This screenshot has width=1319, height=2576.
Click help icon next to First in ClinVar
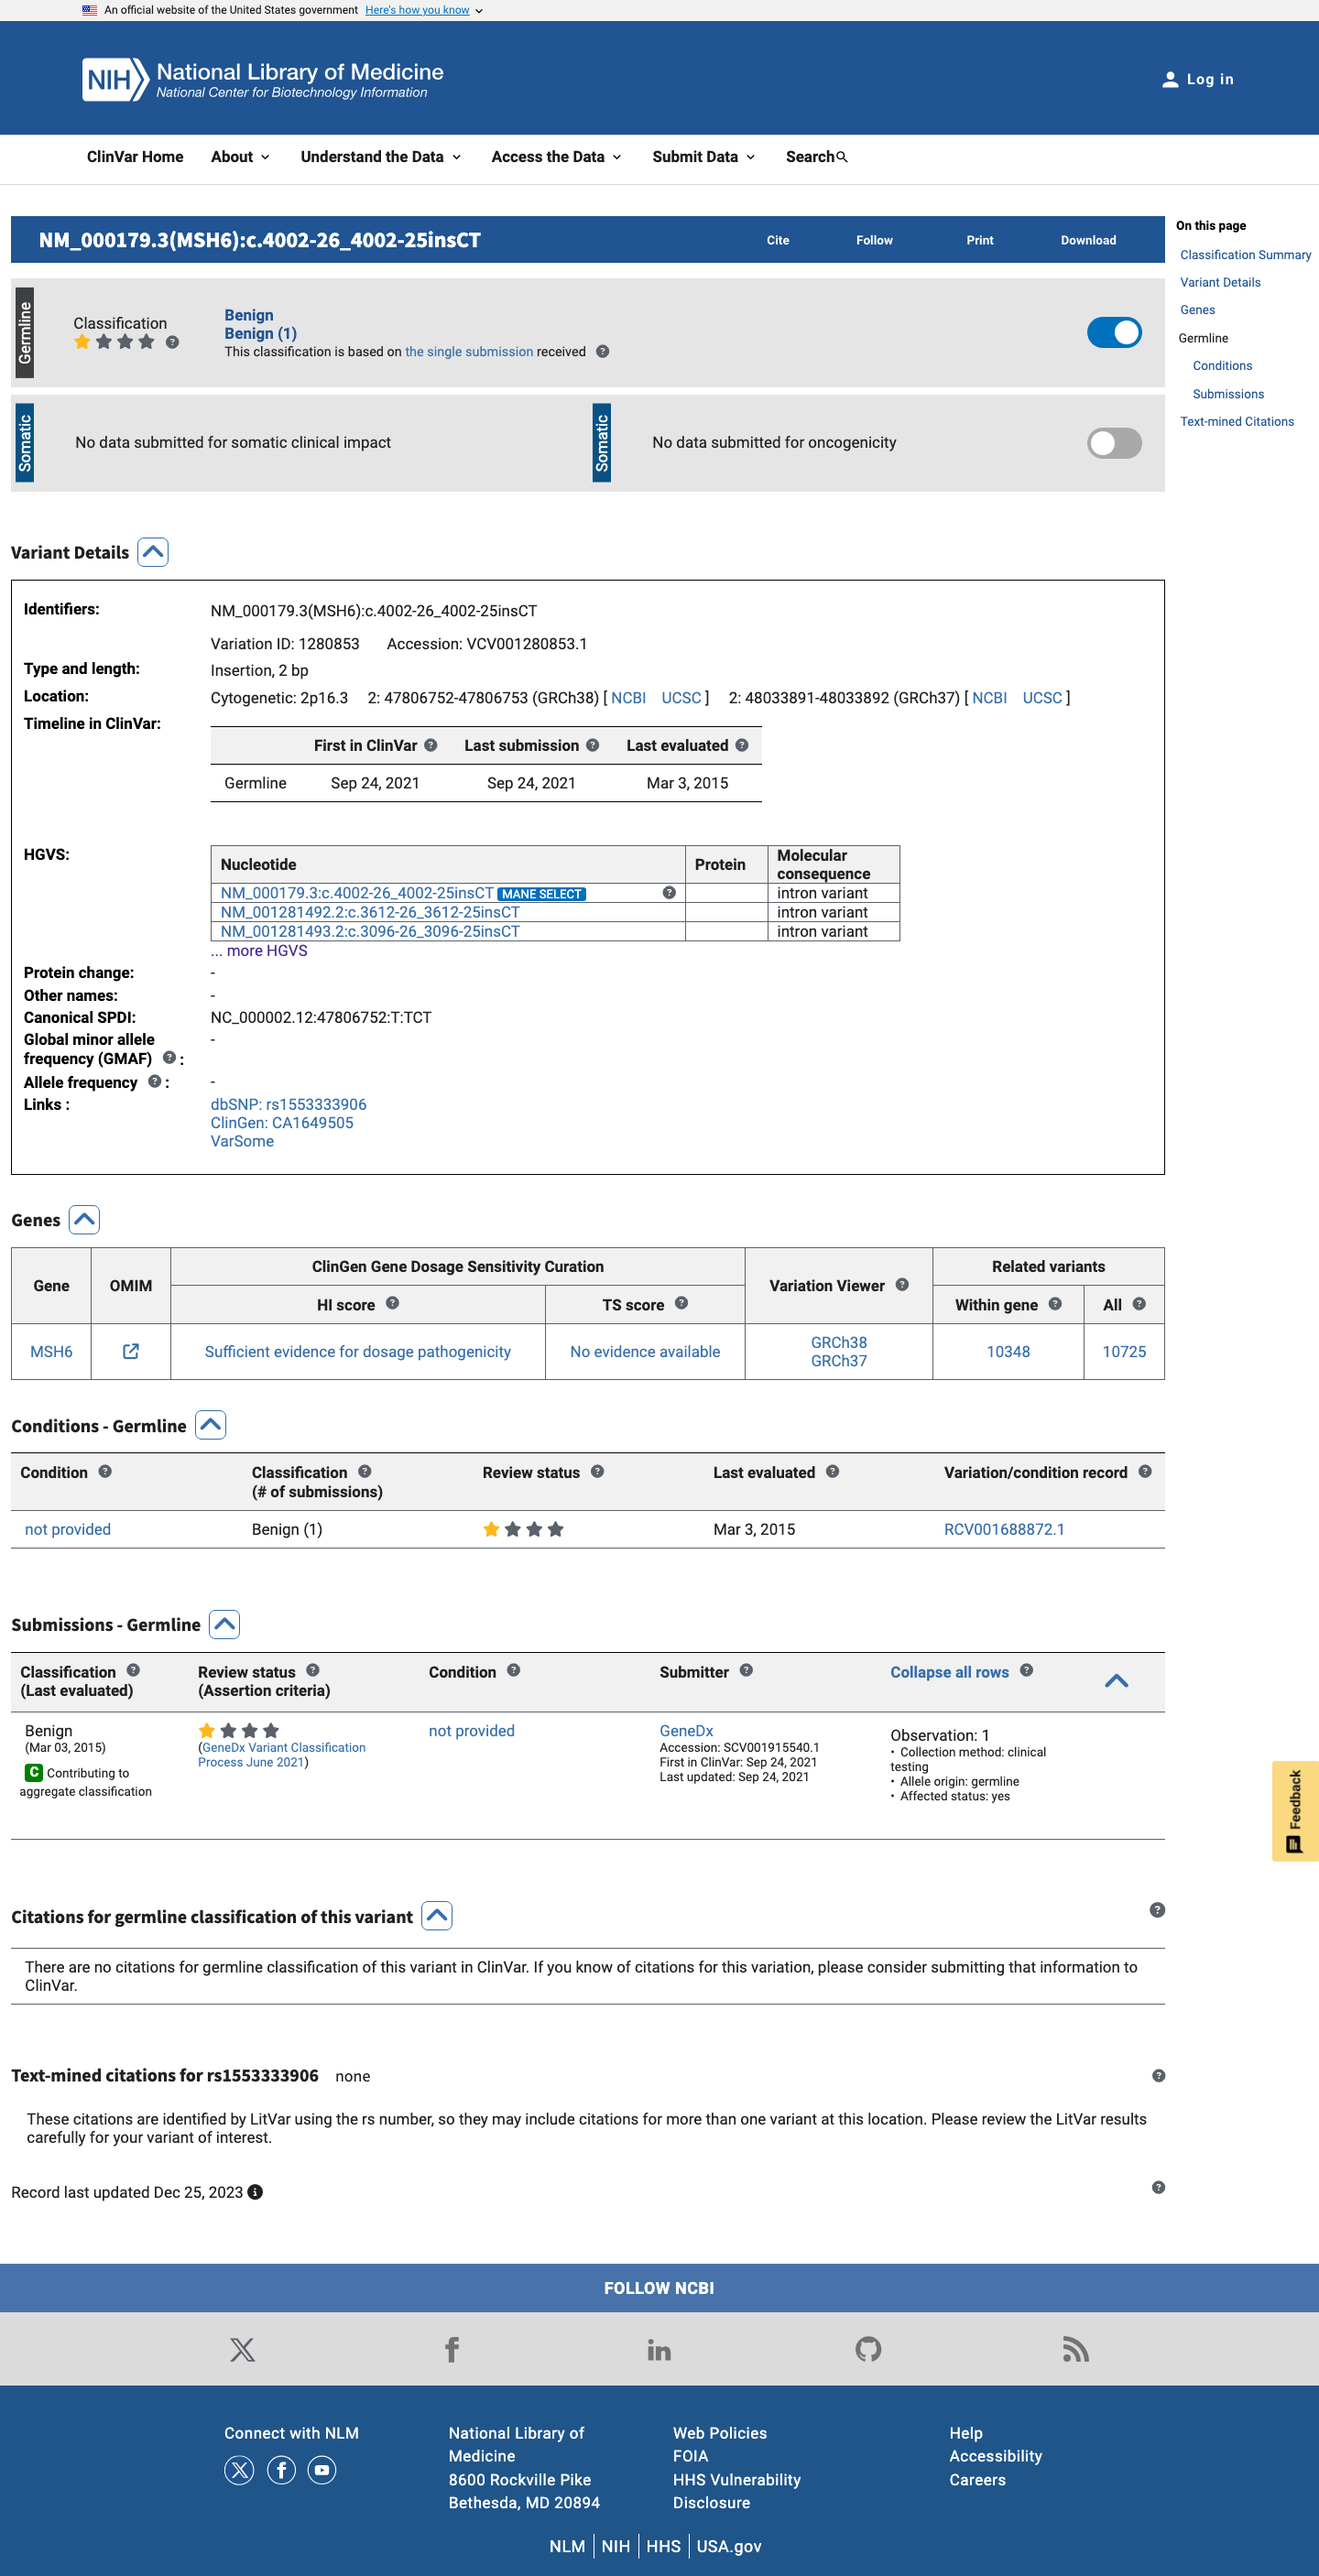point(431,745)
